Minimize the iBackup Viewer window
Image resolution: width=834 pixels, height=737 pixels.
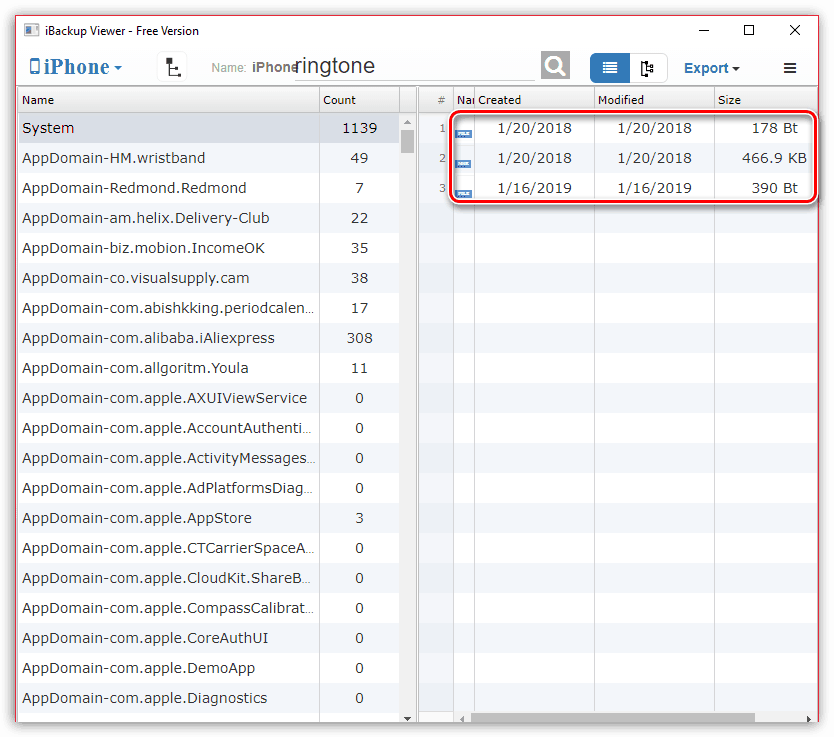(704, 30)
